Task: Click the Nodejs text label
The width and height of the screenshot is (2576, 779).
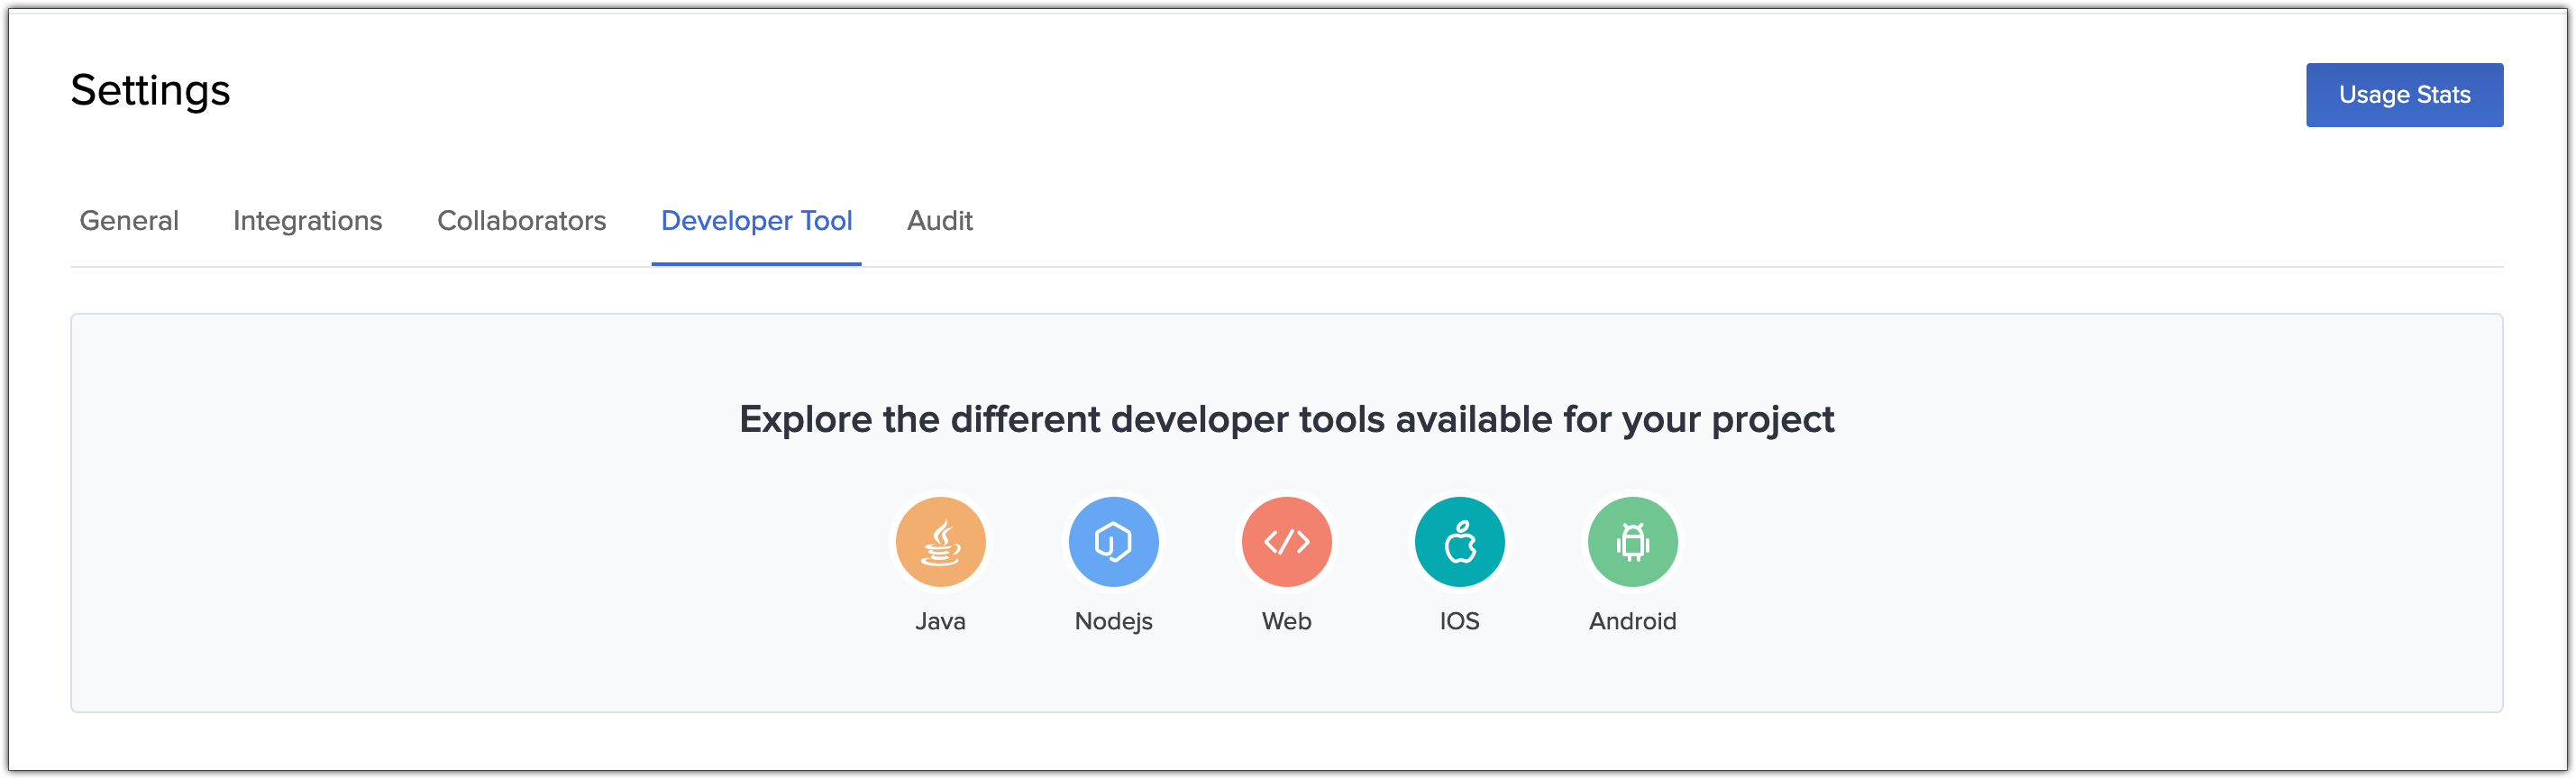Action: pyautogui.click(x=1113, y=621)
